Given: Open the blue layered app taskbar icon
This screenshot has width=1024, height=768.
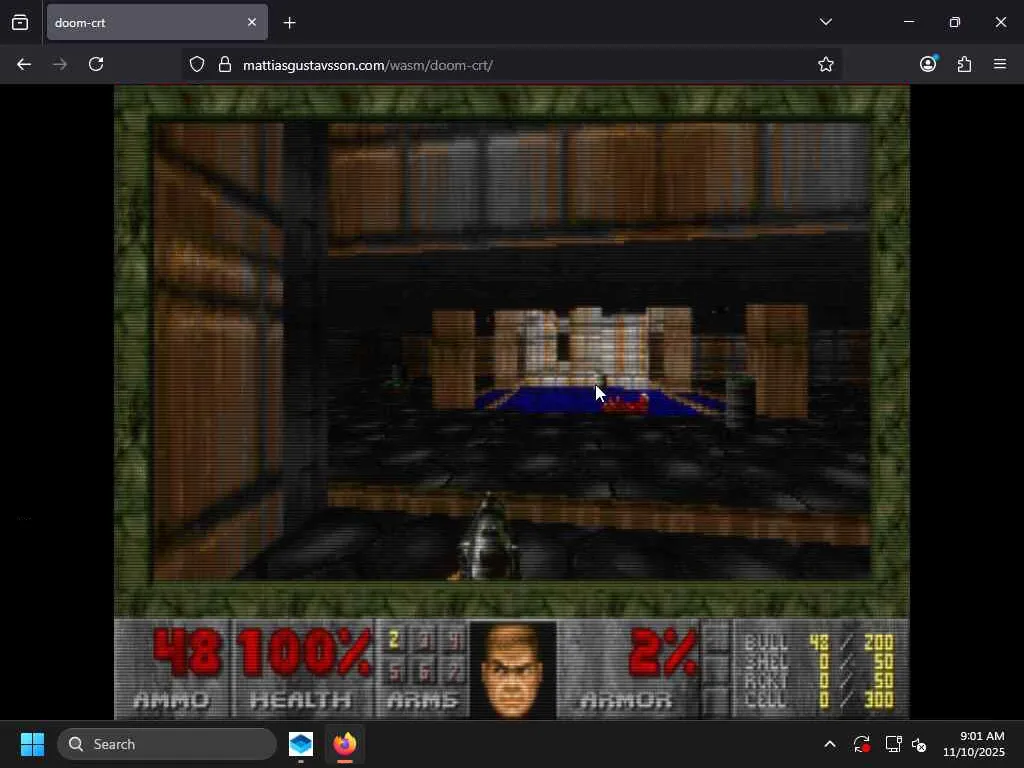Looking at the screenshot, I should tap(301, 744).
